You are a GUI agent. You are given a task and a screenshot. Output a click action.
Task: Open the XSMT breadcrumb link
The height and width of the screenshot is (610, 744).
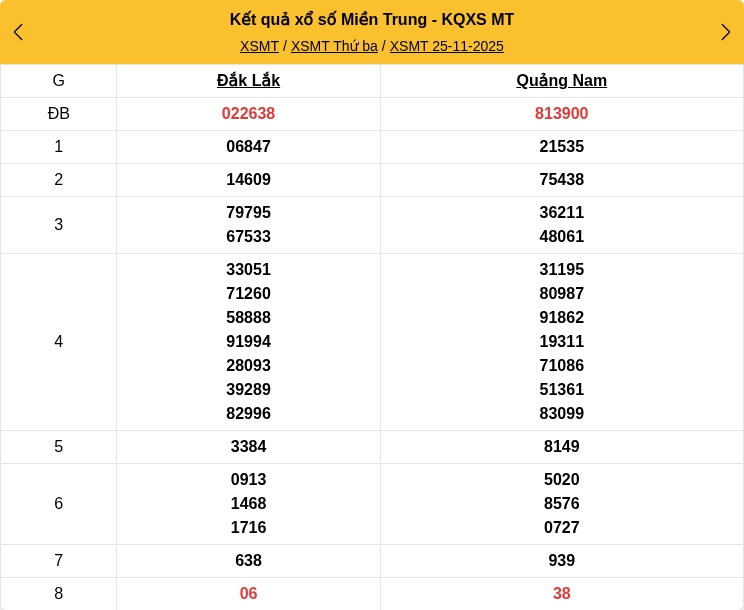(259, 46)
